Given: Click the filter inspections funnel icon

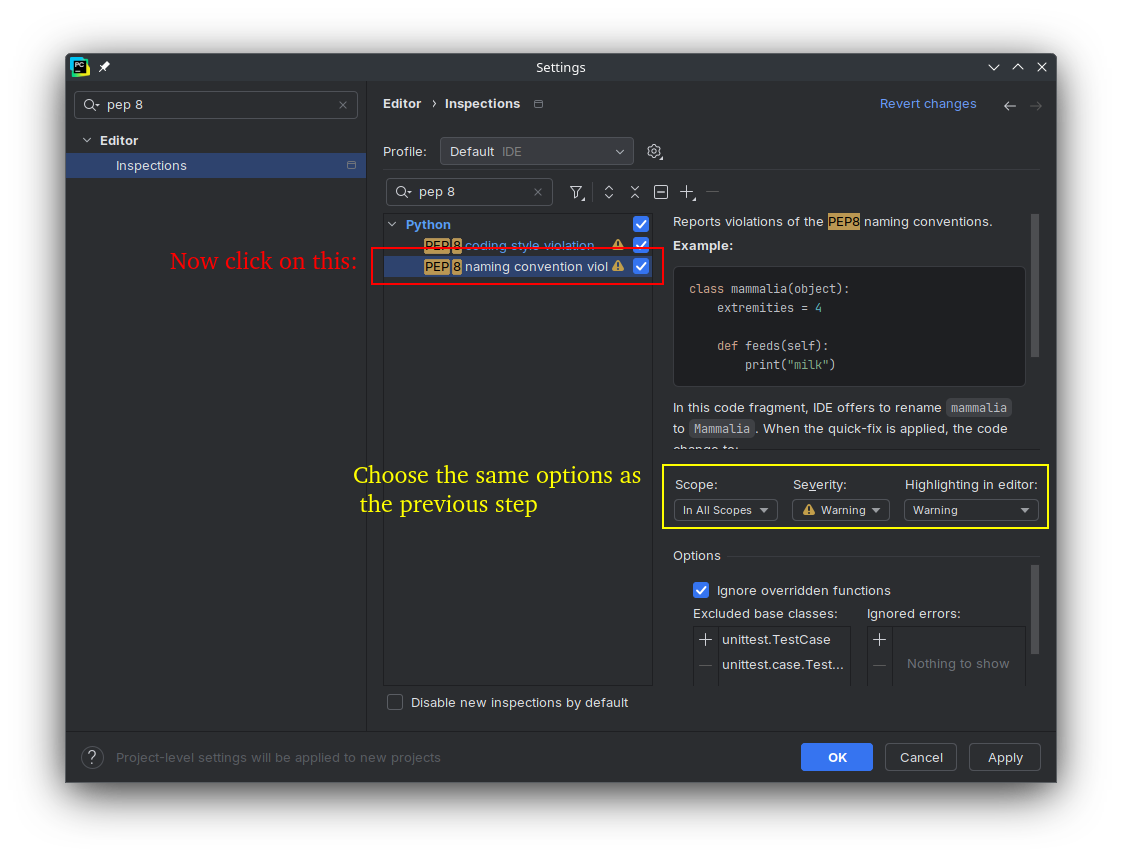Looking at the screenshot, I should [x=576, y=192].
